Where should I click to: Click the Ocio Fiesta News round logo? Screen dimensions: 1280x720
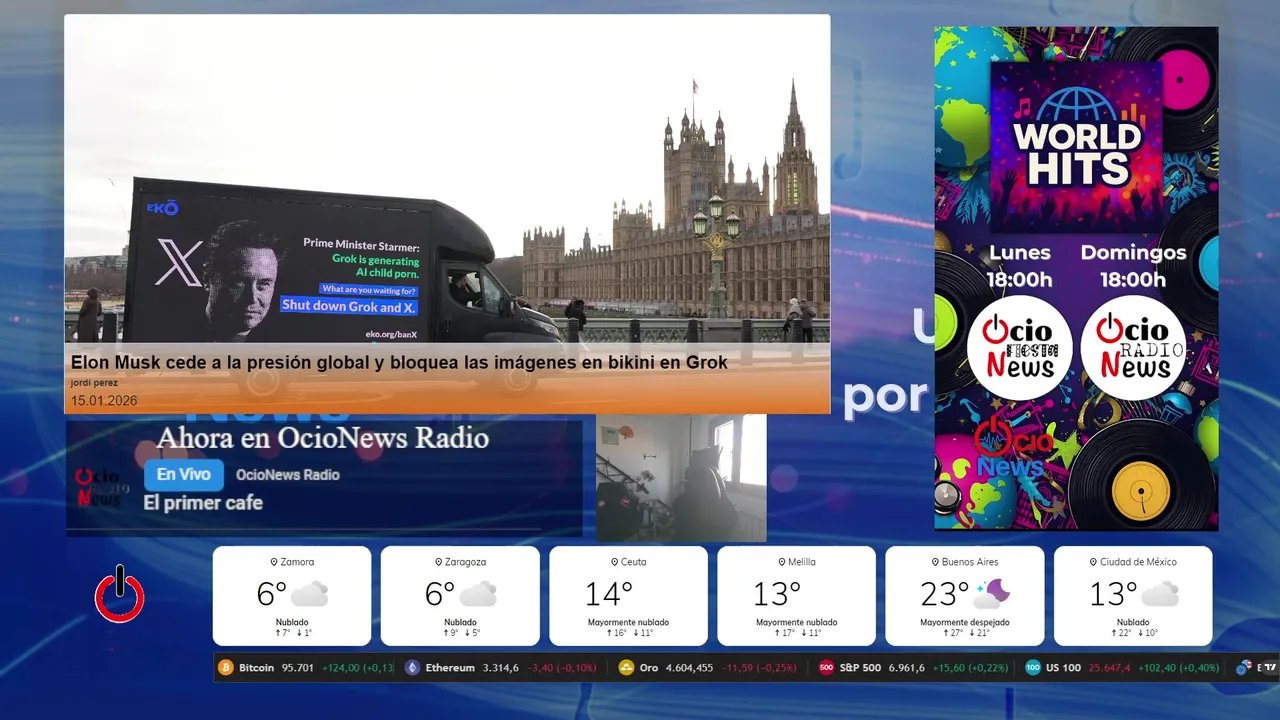pos(1019,348)
